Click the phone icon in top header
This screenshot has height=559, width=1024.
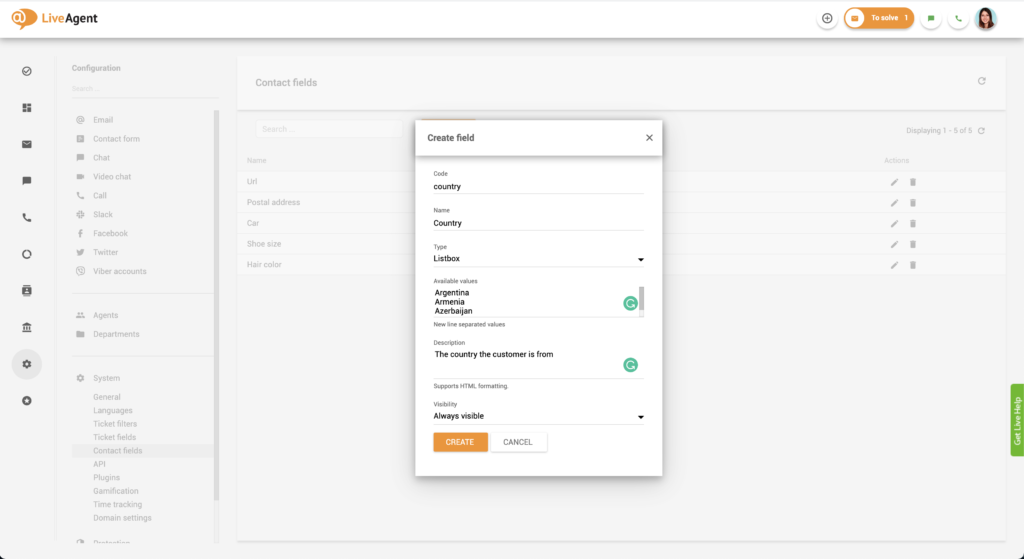(x=959, y=18)
